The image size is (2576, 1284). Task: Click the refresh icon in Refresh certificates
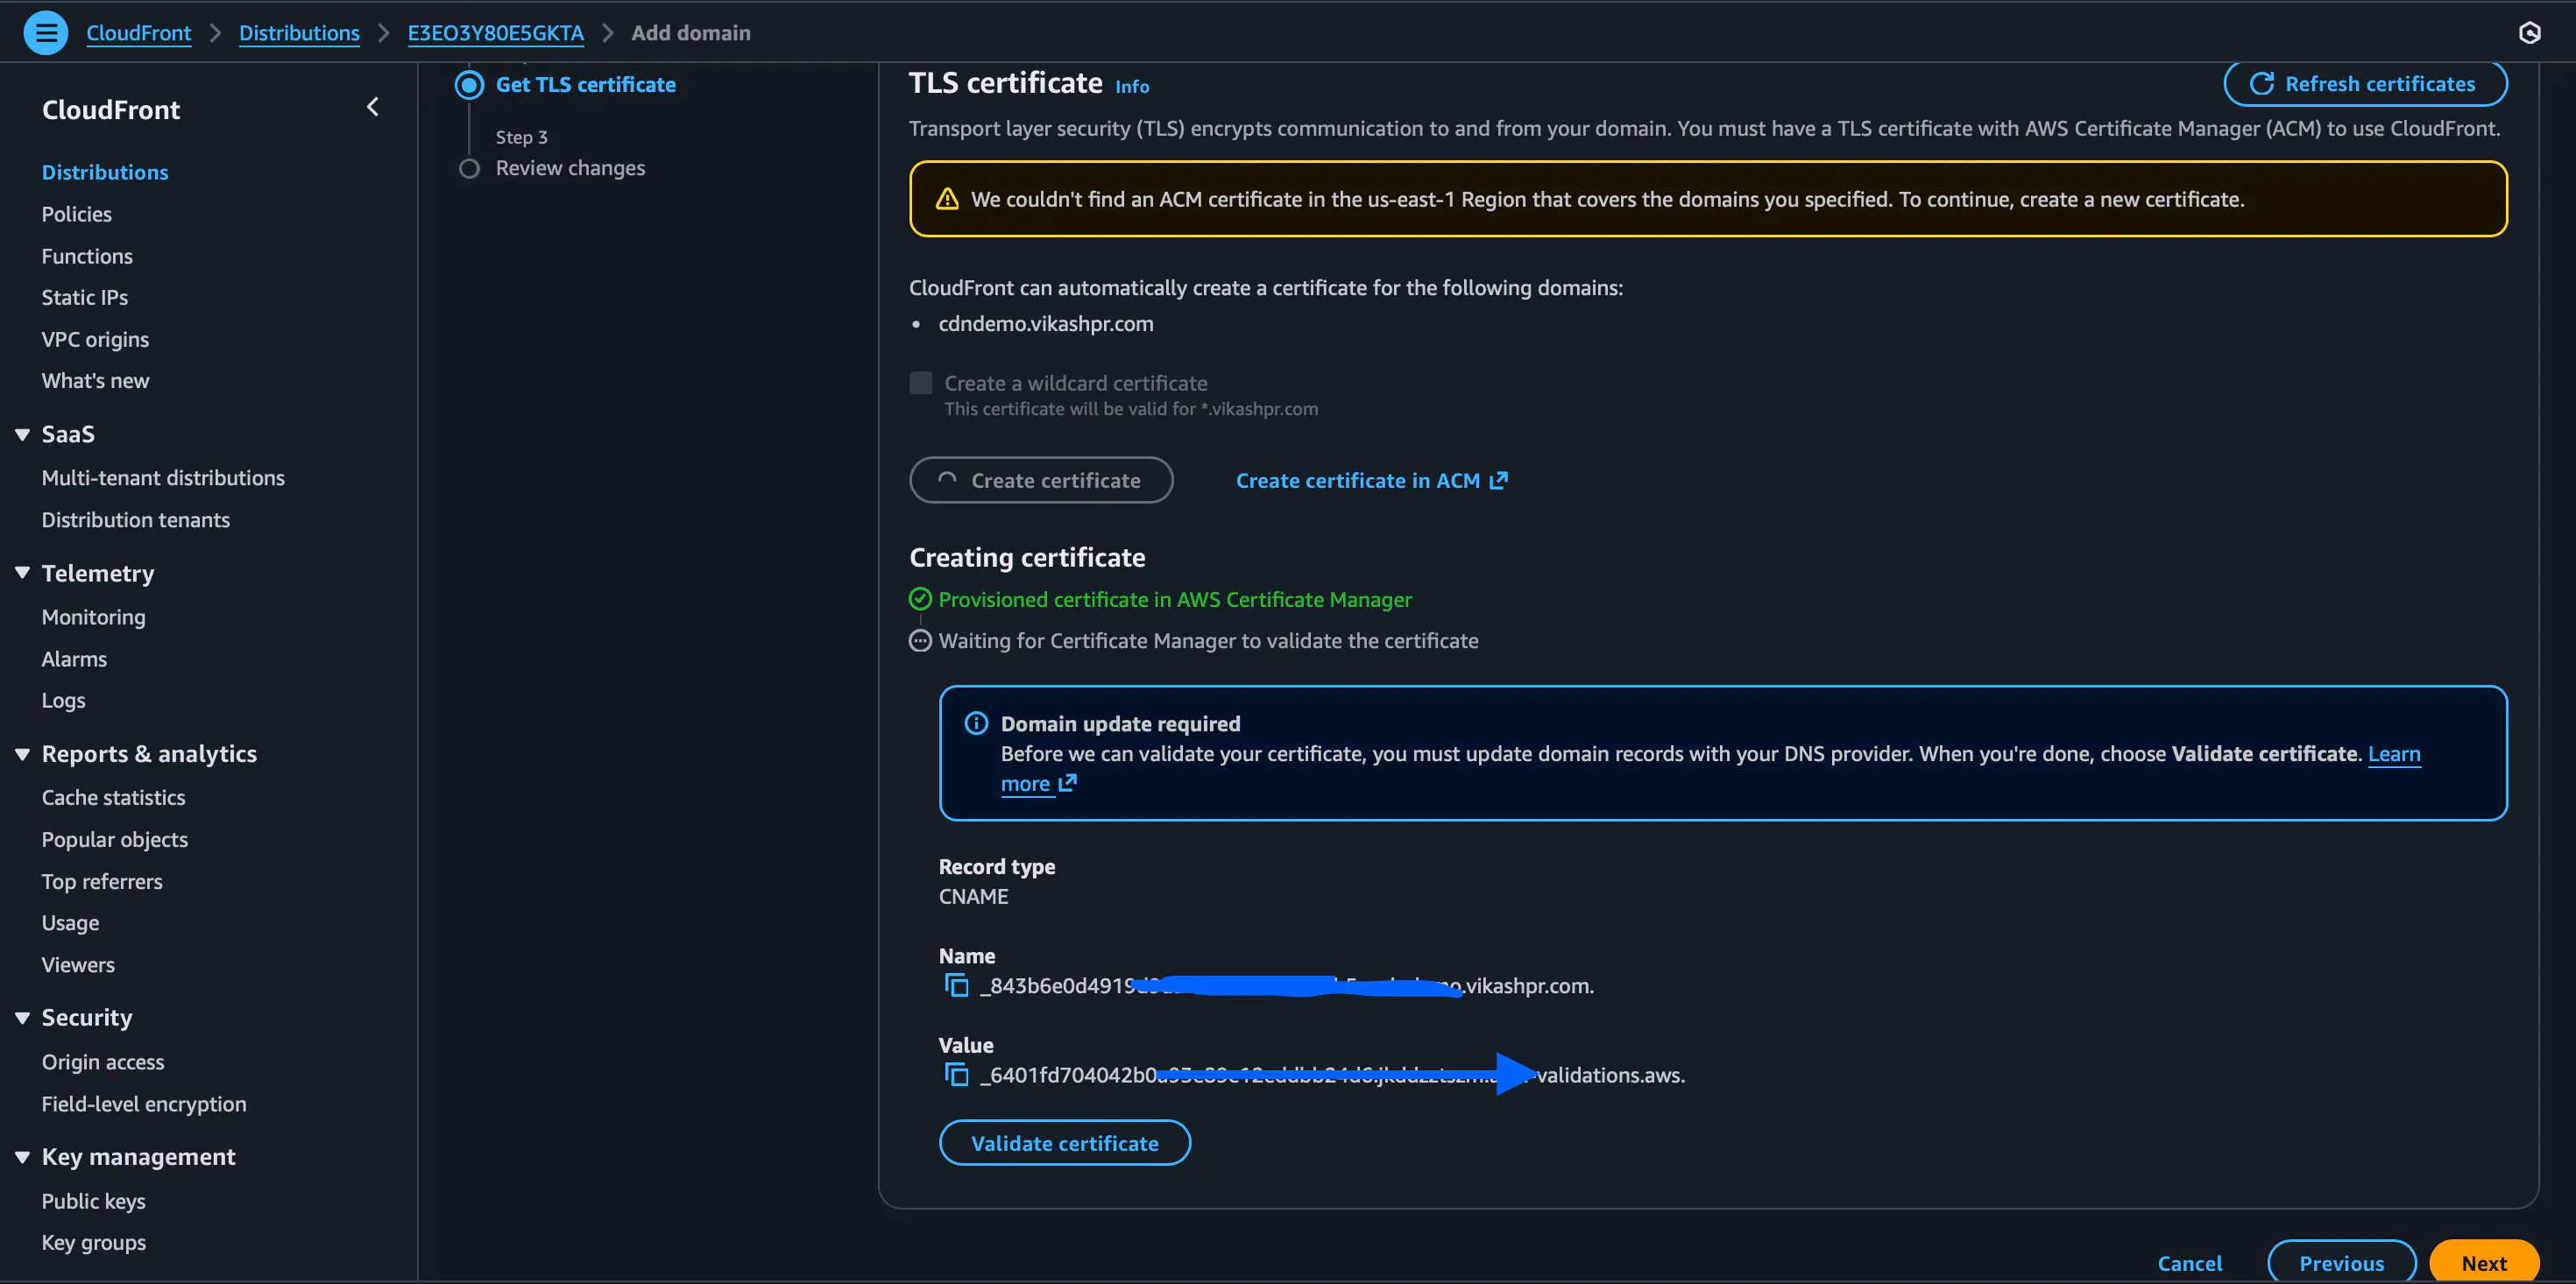pyautogui.click(x=2261, y=84)
